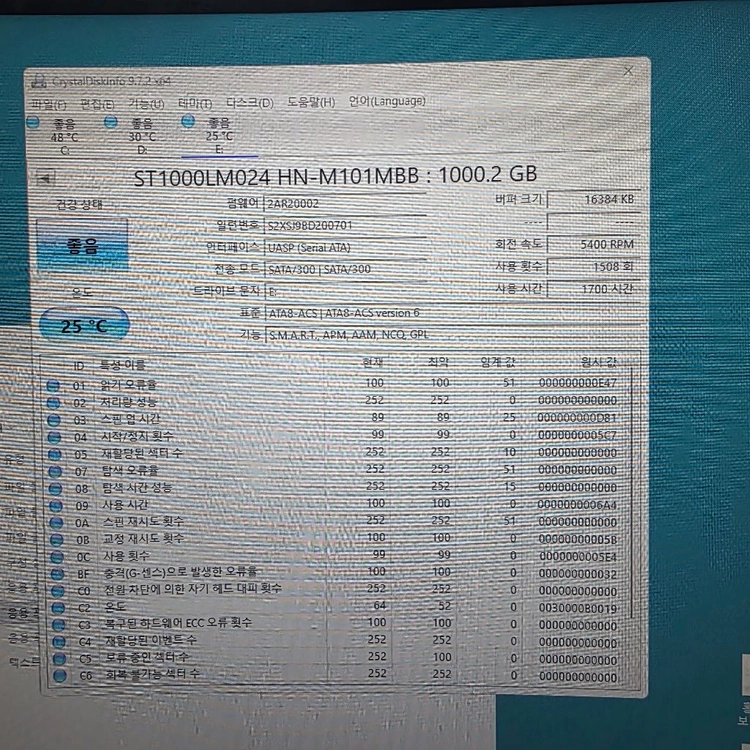
Task: Click the status icon for attribute C6
Action: (x=60, y=676)
